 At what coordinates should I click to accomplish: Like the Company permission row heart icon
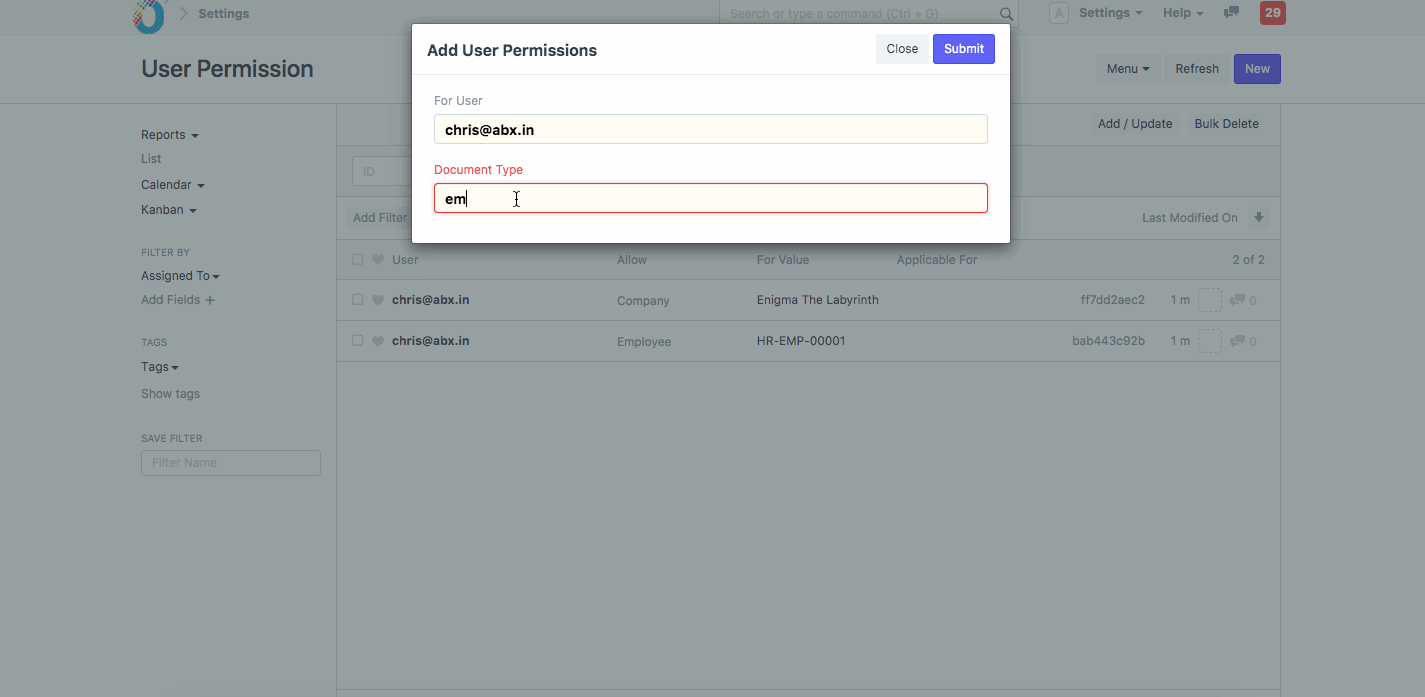pyautogui.click(x=378, y=300)
